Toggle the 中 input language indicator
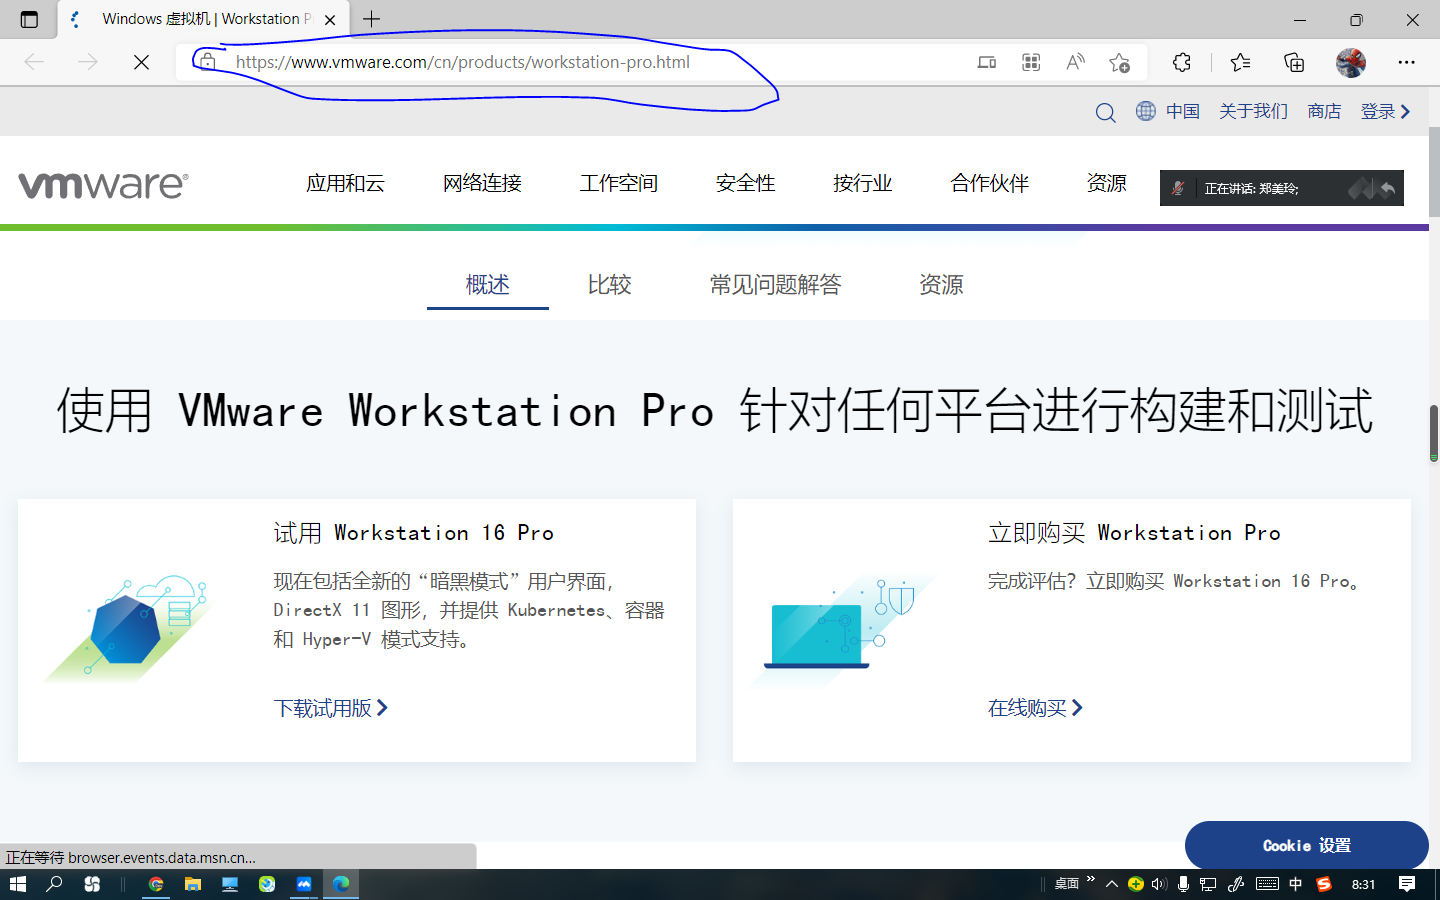 [x=1296, y=884]
